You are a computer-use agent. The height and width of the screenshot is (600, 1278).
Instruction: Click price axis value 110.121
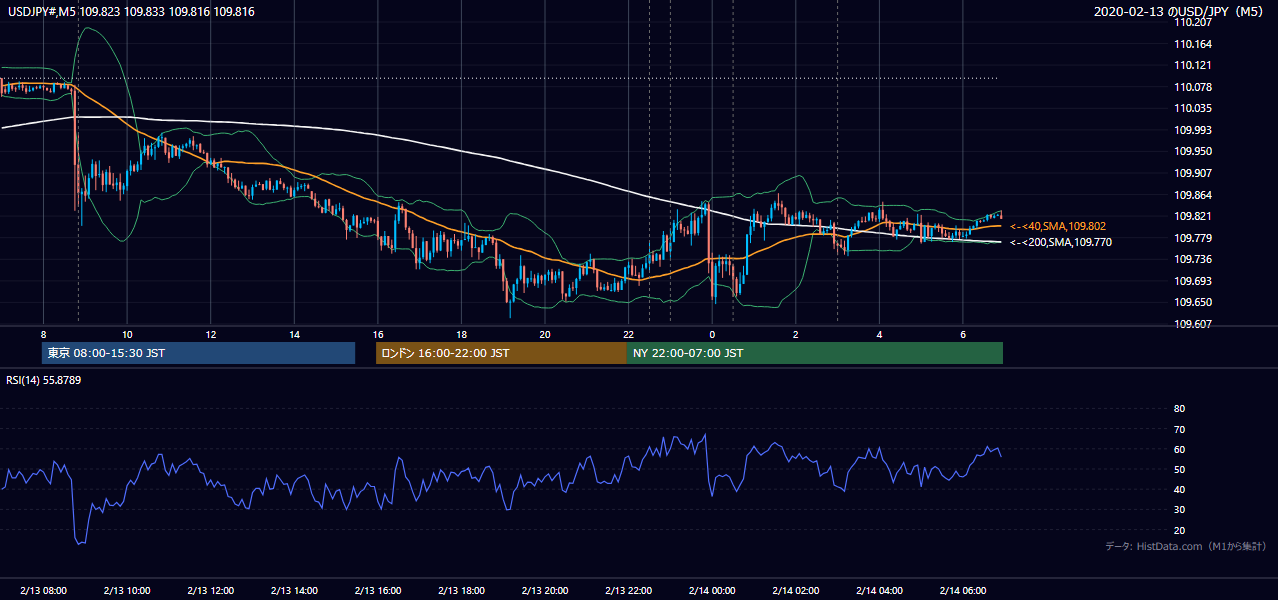[1194, 65]
